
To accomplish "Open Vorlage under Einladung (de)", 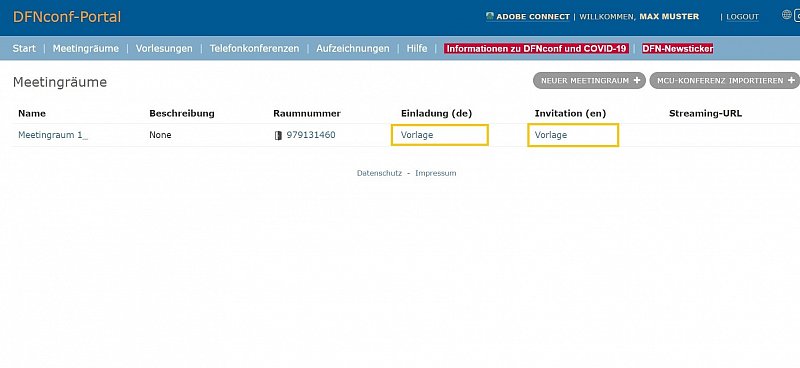I will coord(417,135).
